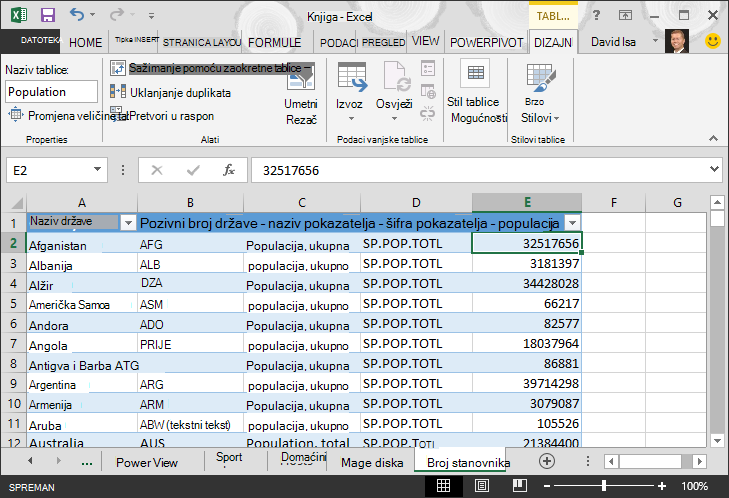
Task: Click the Umetni Rezač slicer icon
Action: [301, 79]
